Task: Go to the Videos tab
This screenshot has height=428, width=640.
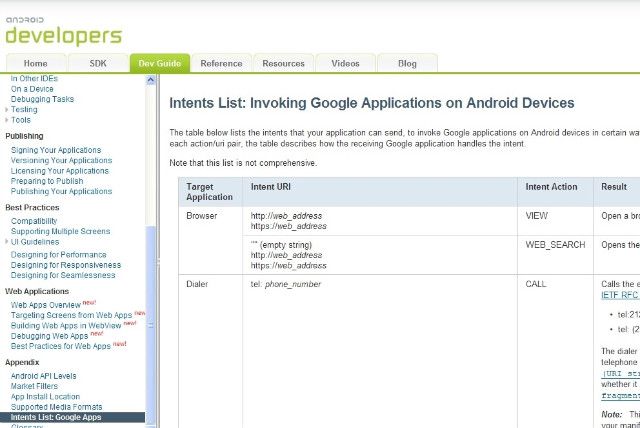Action: (345, 63)
